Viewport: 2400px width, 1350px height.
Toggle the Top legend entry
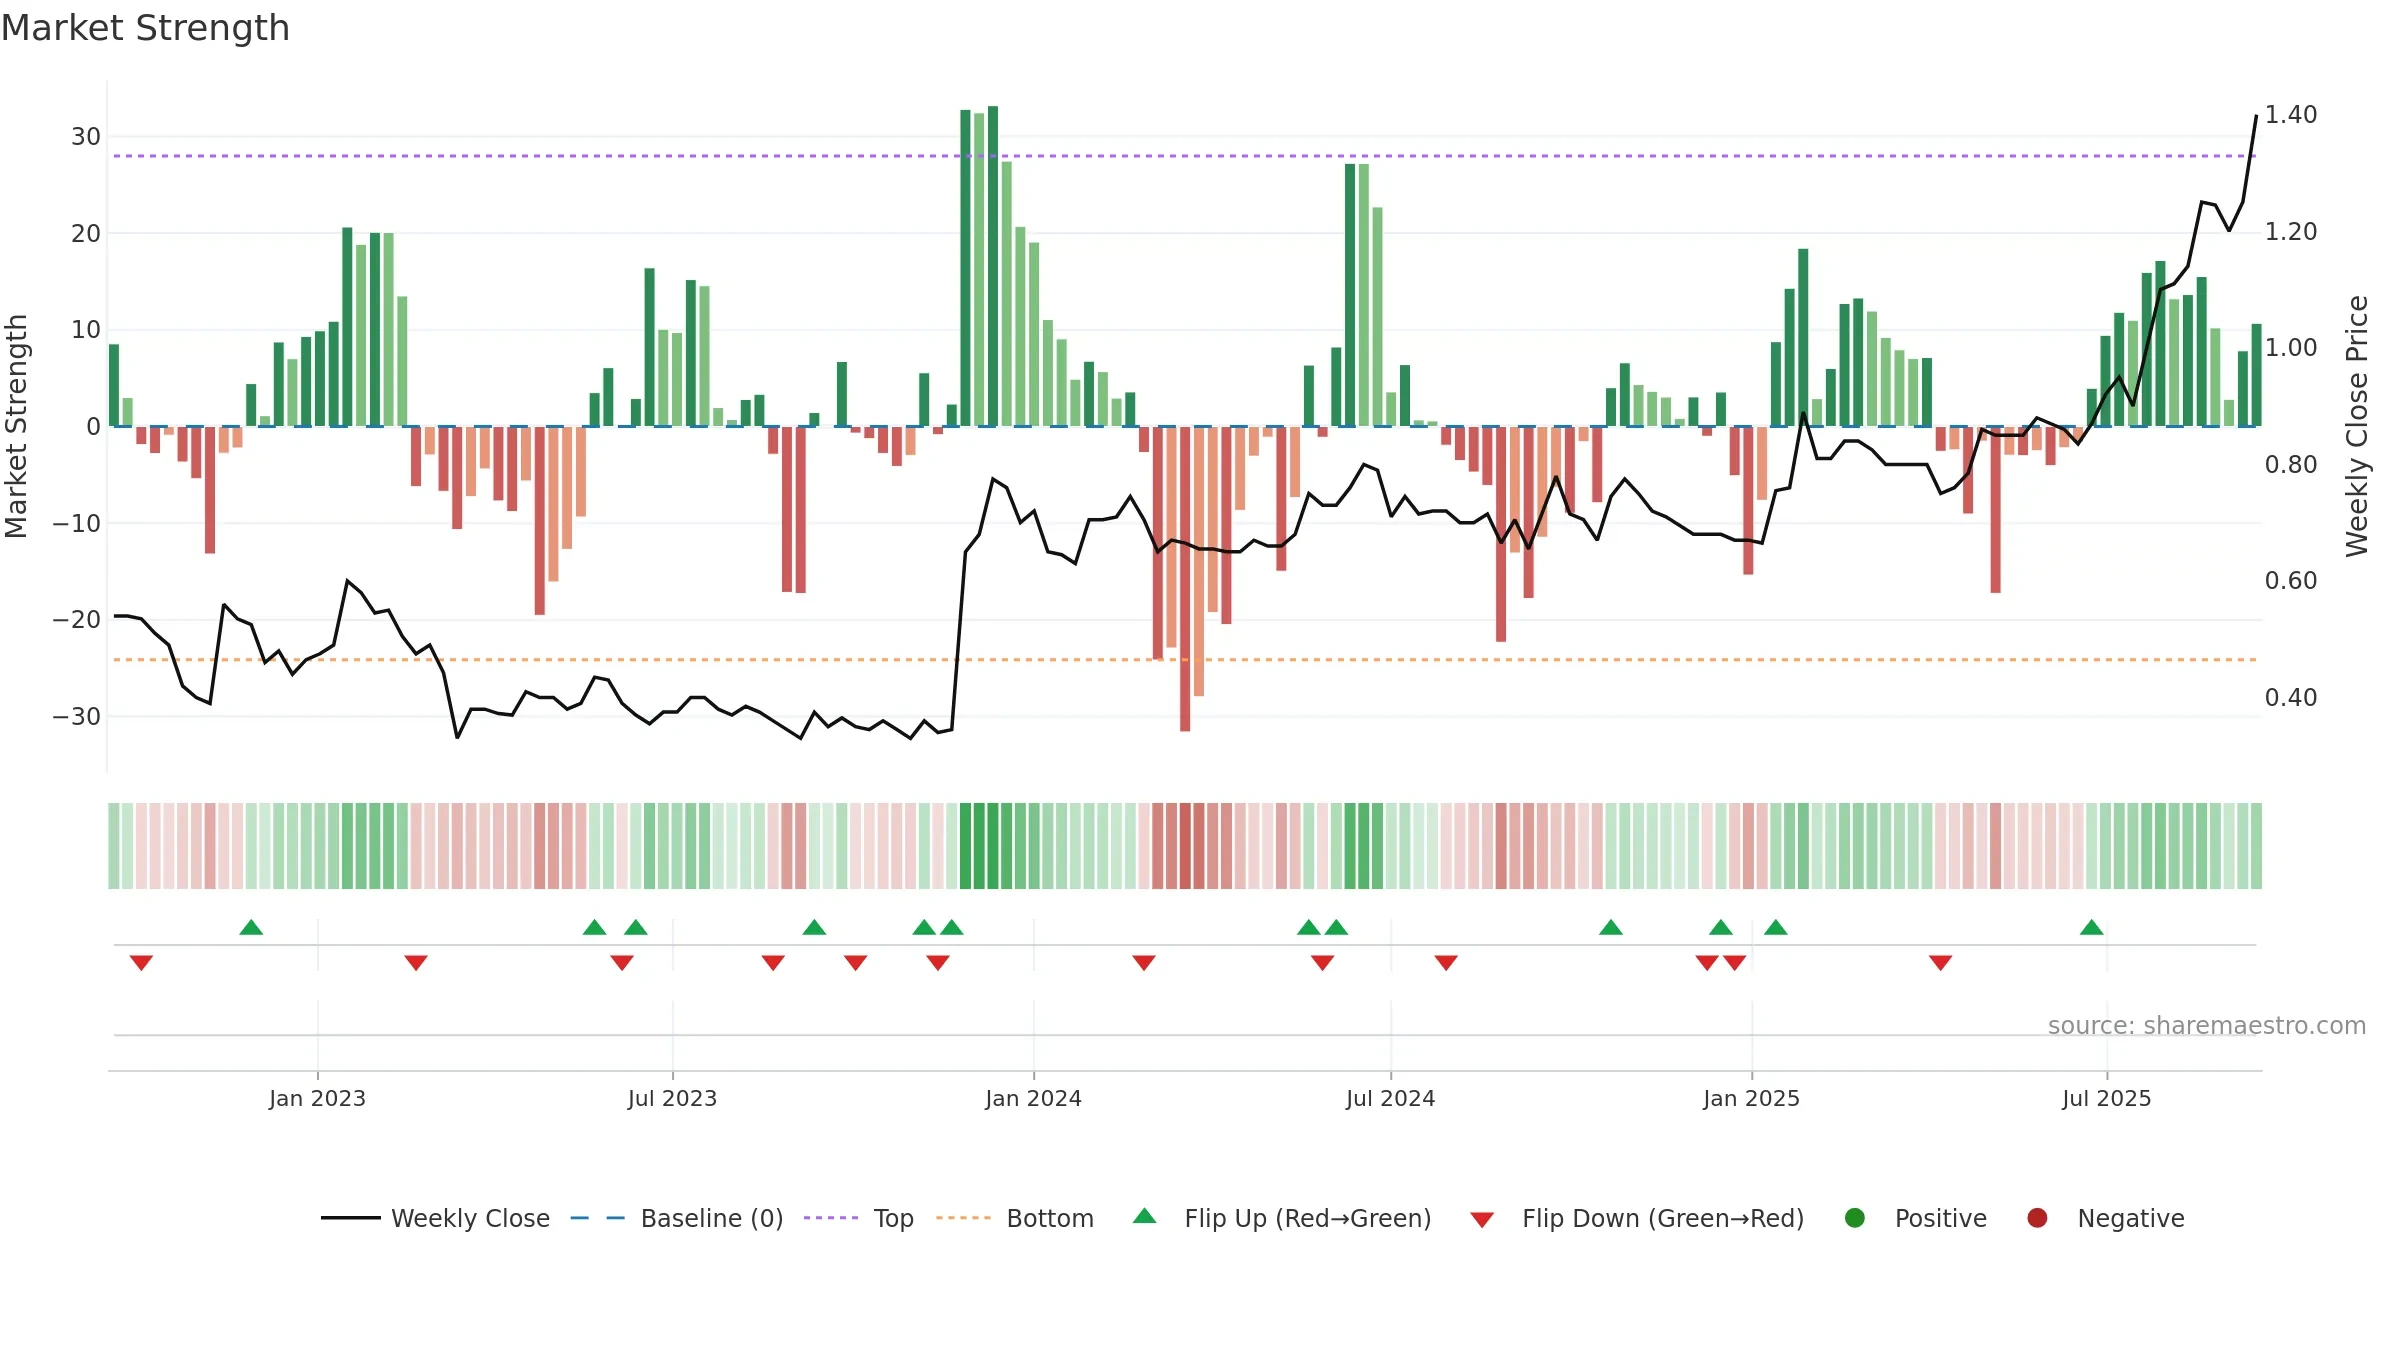(859, 1218)
